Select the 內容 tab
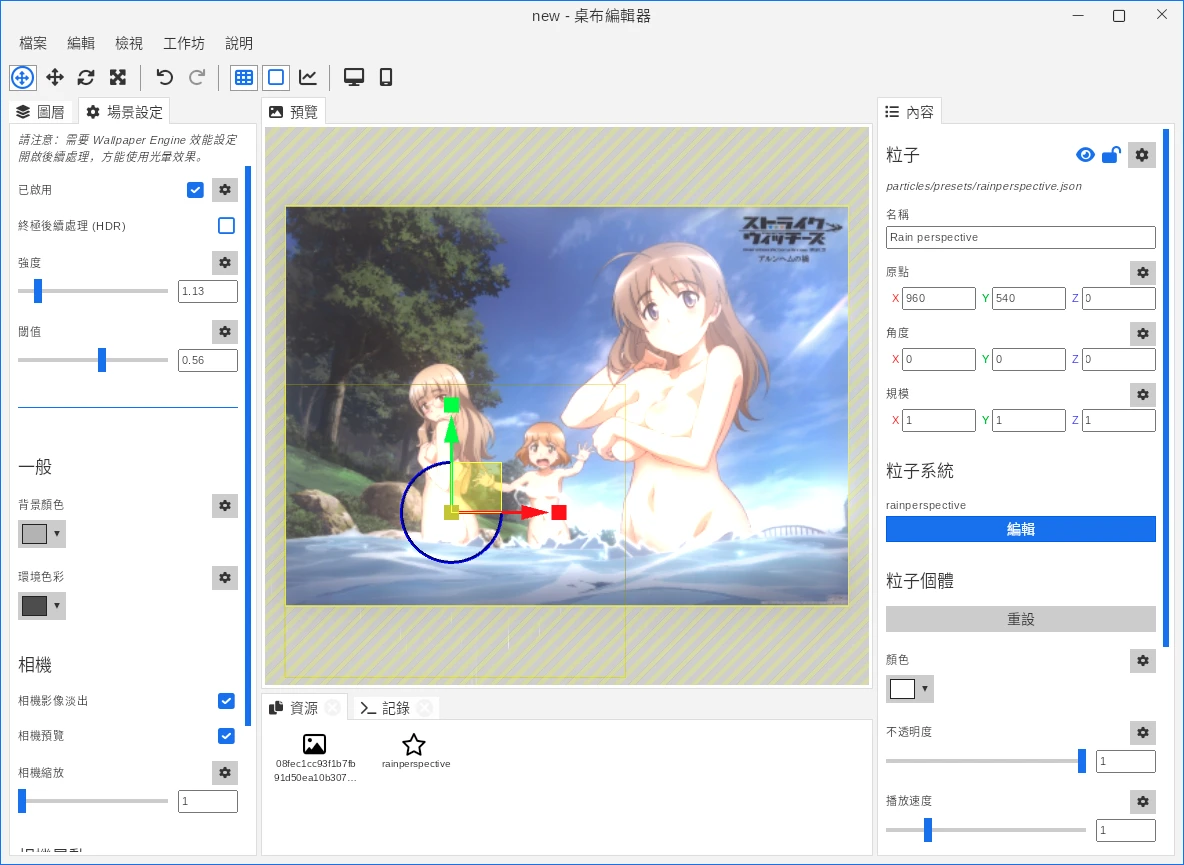 tap(910, 112)
